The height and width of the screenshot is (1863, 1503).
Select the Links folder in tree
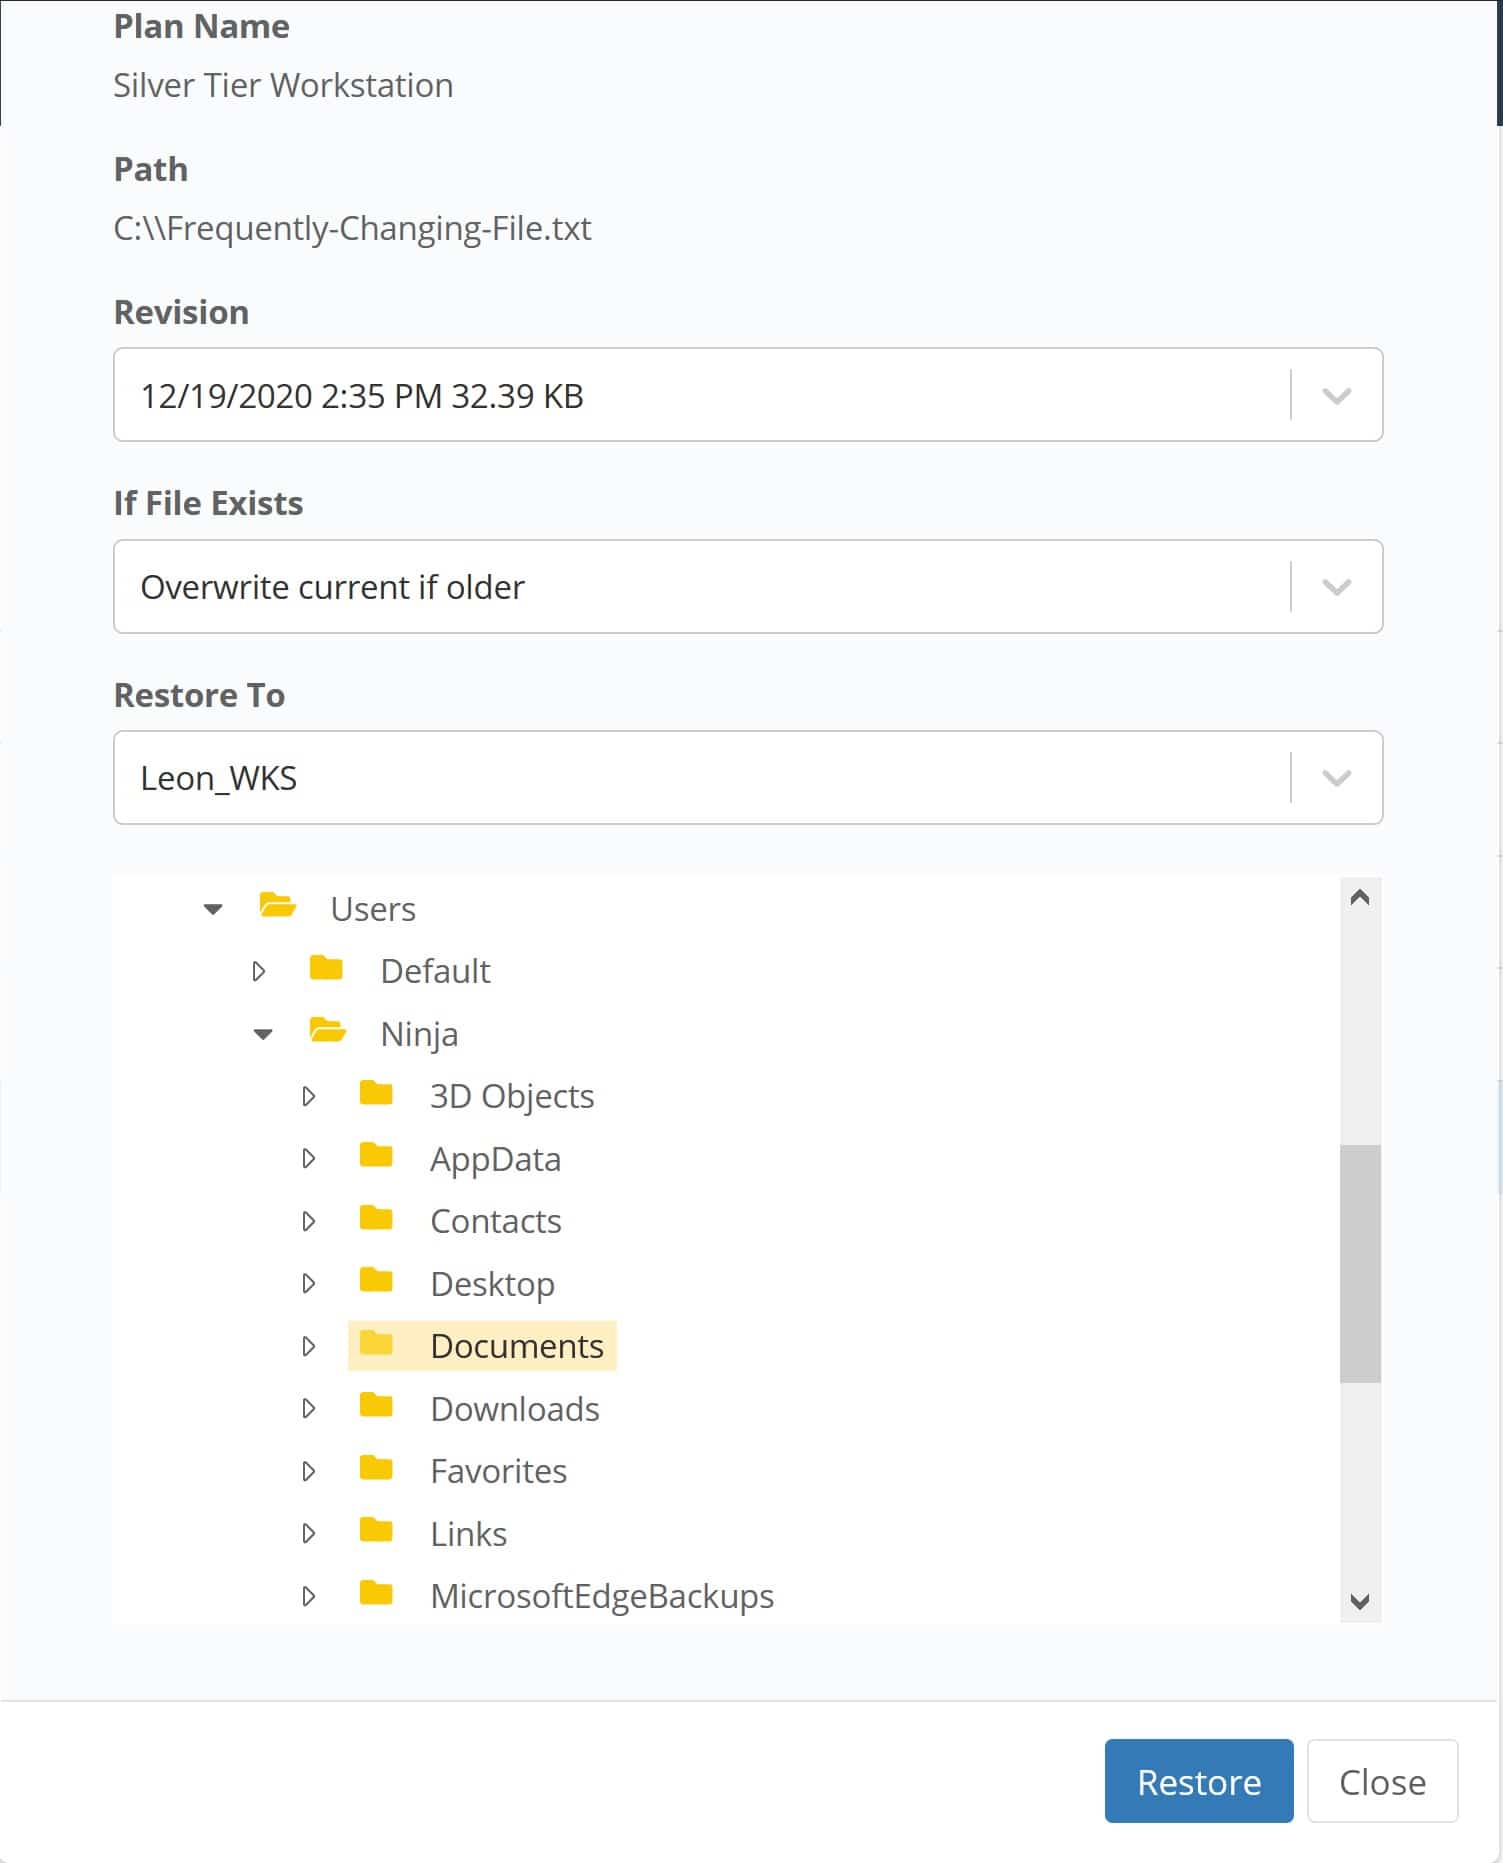[468, 1534]
